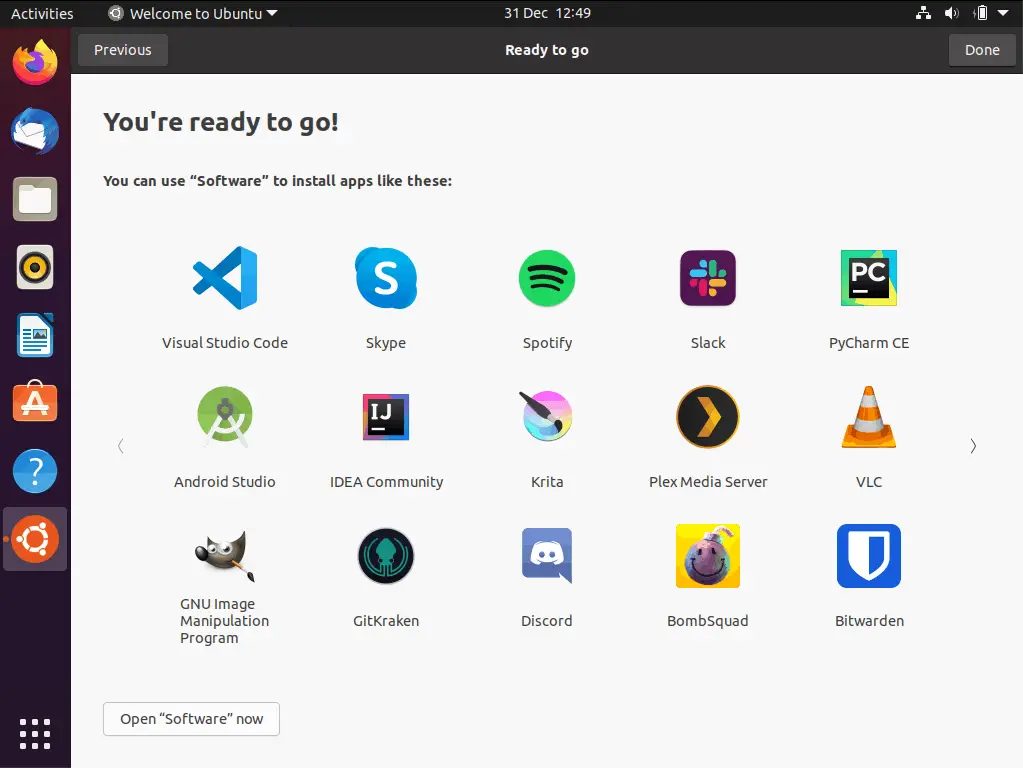
Task: Choose the Krita app icon
Action: tap(547, 416)
